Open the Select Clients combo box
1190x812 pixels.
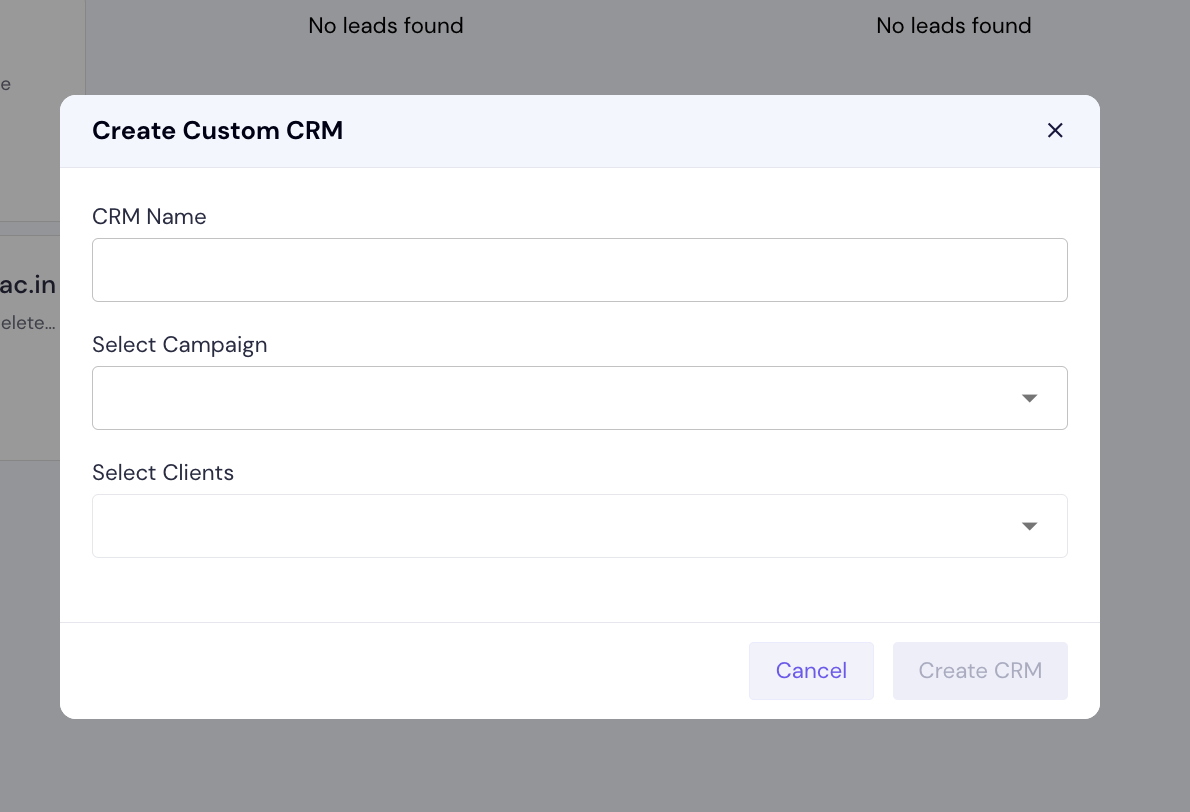(x=580, y=527)
